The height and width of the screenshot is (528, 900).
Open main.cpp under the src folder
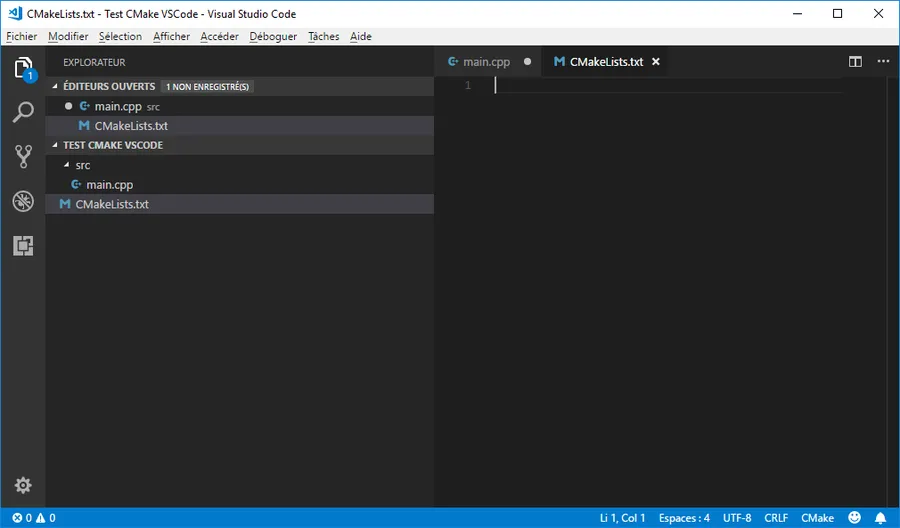click(x=240, y=184)
